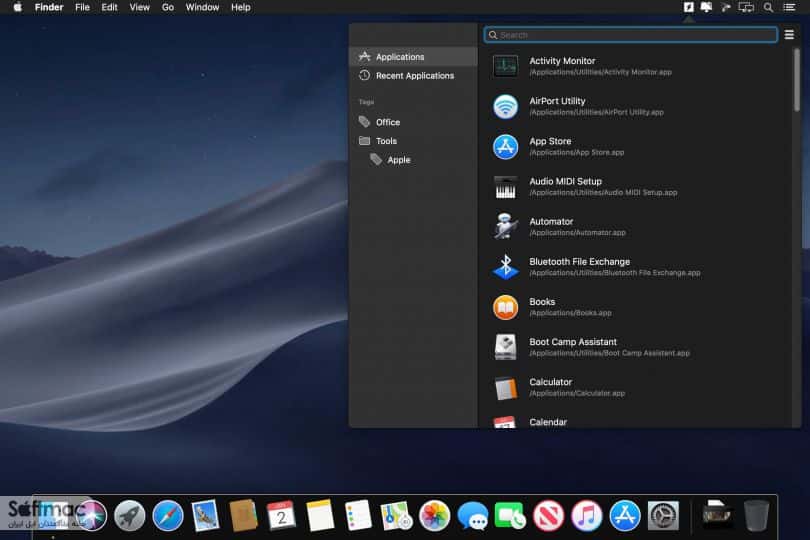The image size is (810, 540).
Task: Open Activity Monitor from the app list
Action: click(635, 66)
